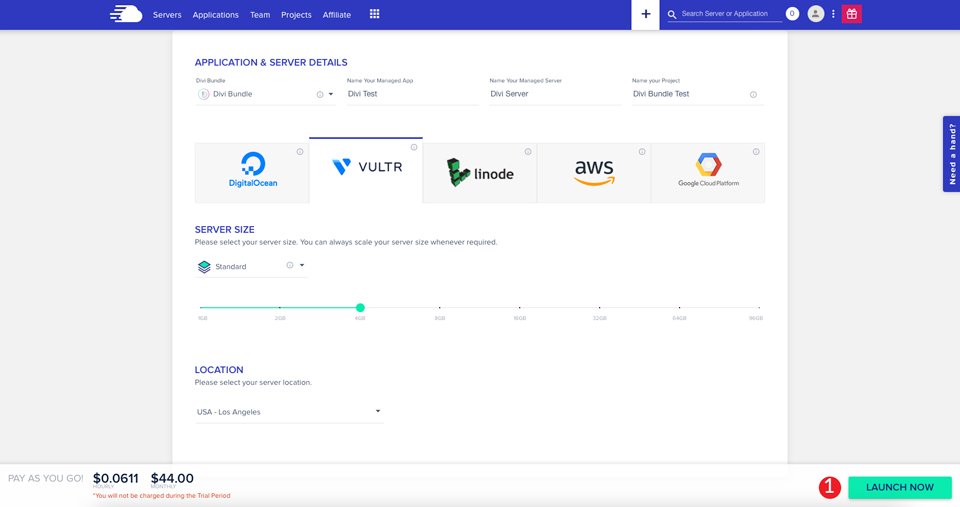This screenshot has width=960, height=507.
Task: Click the Standard stacked layers icon
Action: tap(204, 266)
